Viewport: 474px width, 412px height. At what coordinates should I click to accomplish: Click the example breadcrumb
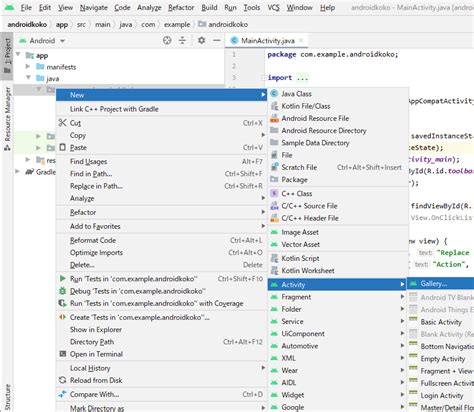tap(177, 24)
